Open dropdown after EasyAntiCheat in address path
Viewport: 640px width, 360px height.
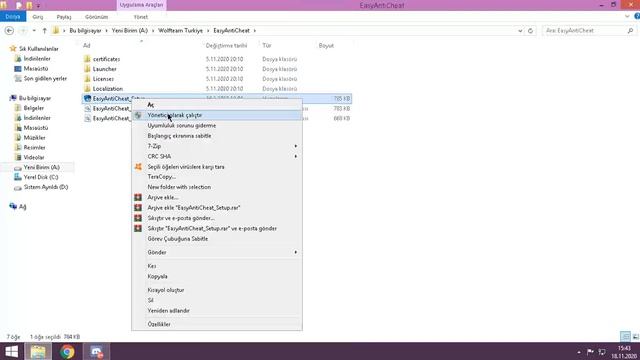pos(255,31)
